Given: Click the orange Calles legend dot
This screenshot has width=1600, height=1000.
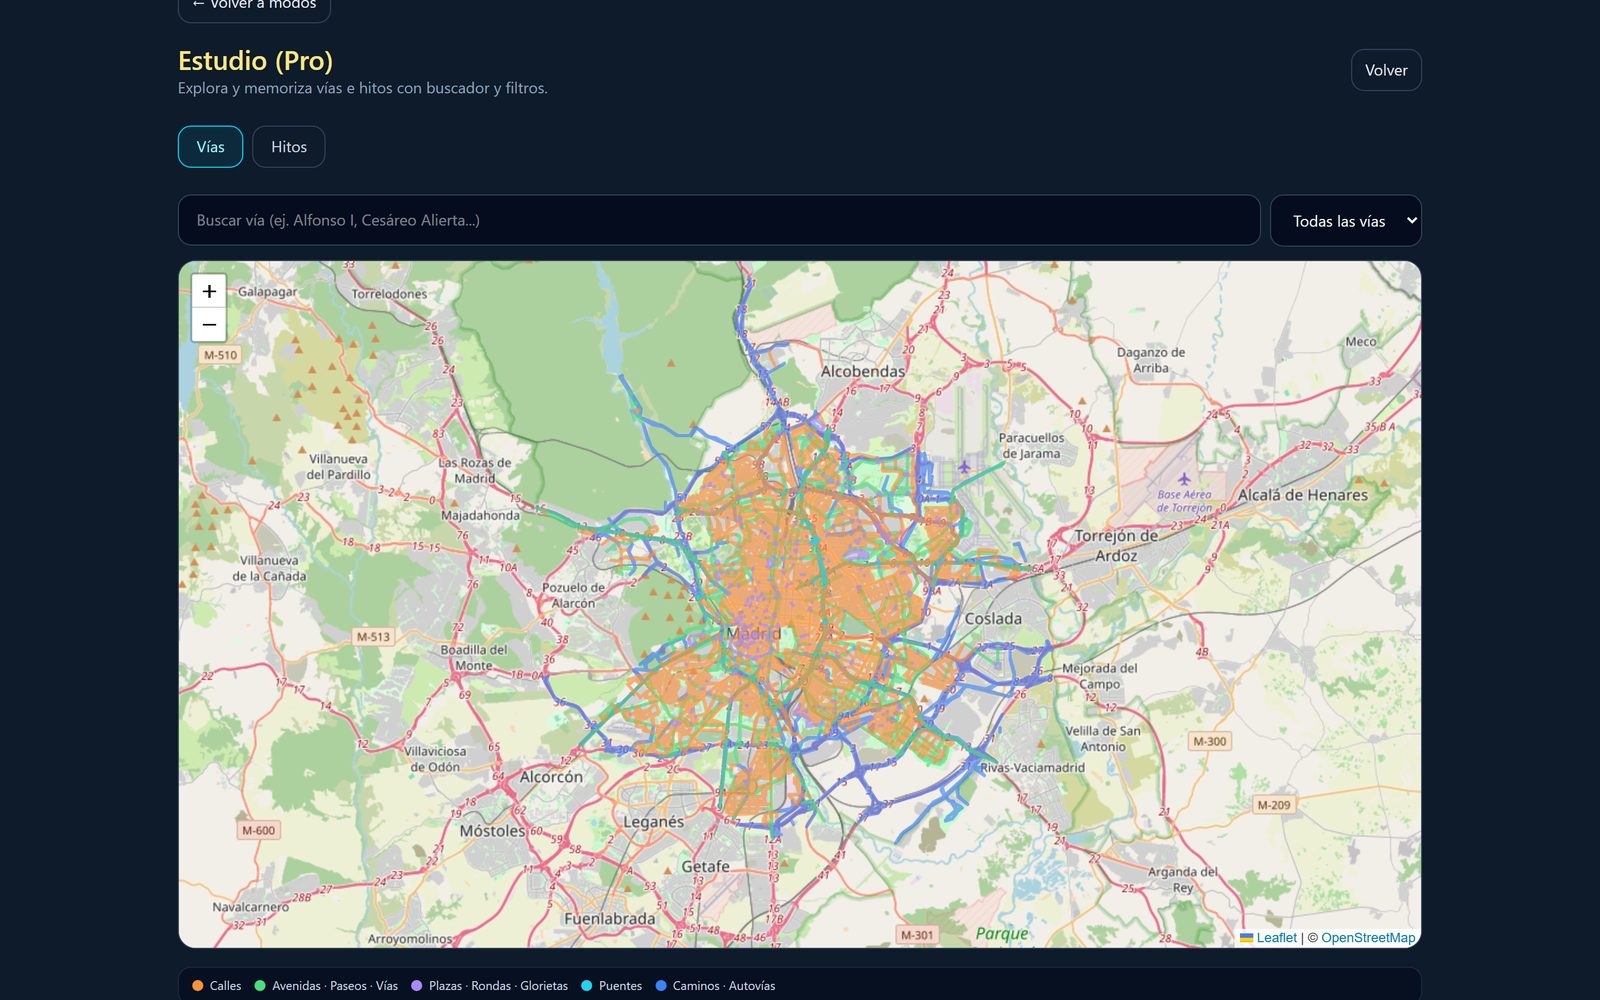Looking at the screenshot, I should coord(198,986).
